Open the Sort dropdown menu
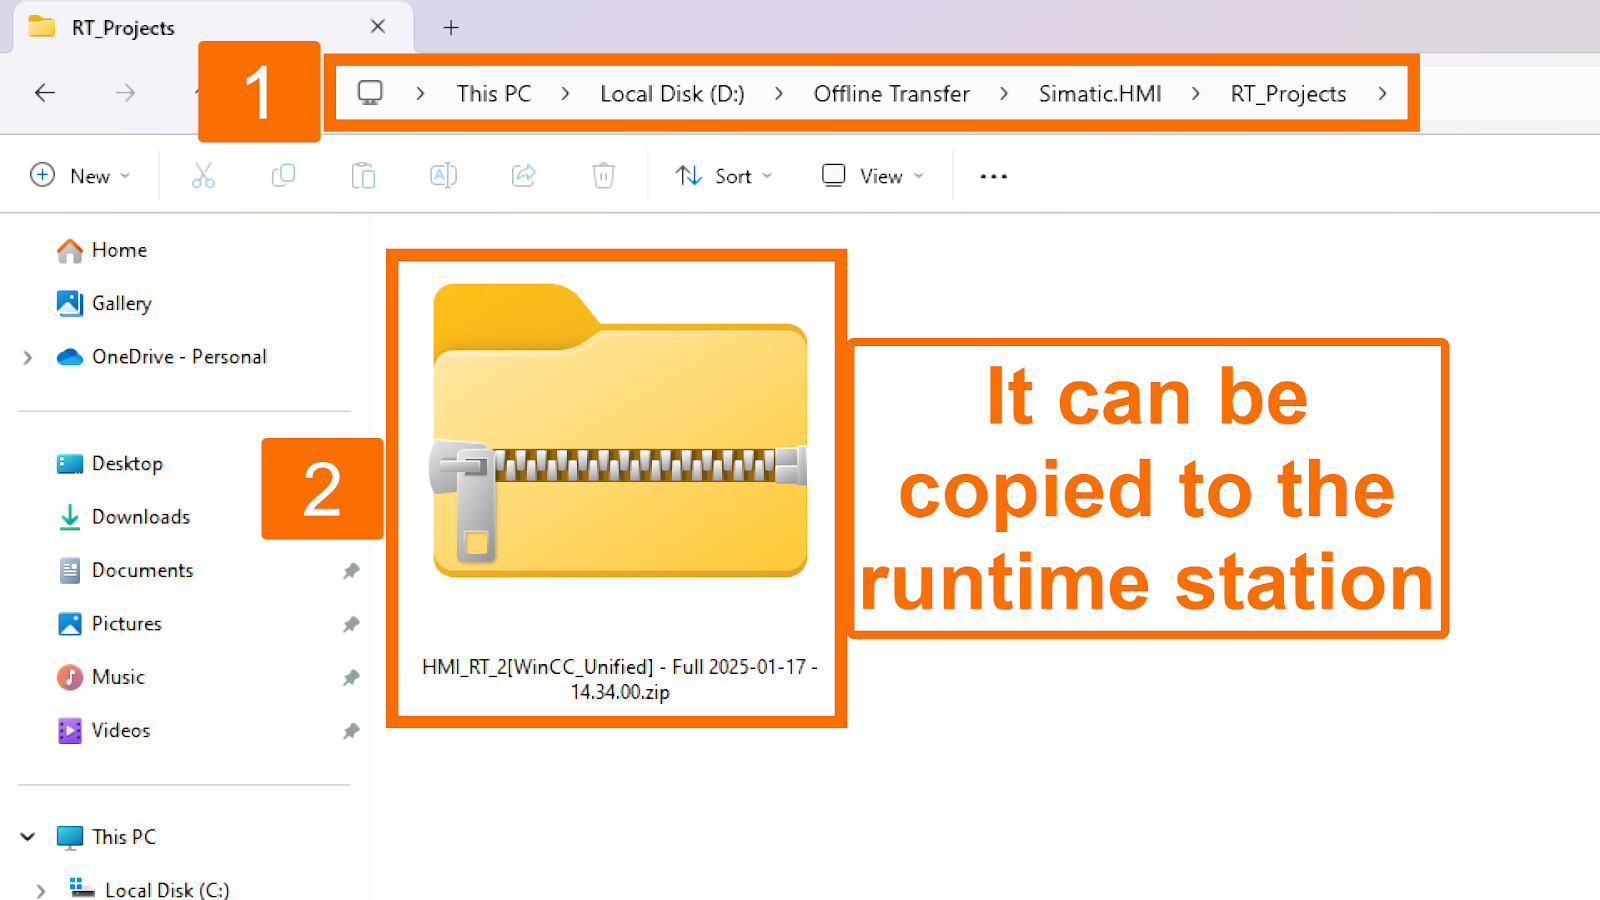The image size is (1600, 900). [724, 176]
